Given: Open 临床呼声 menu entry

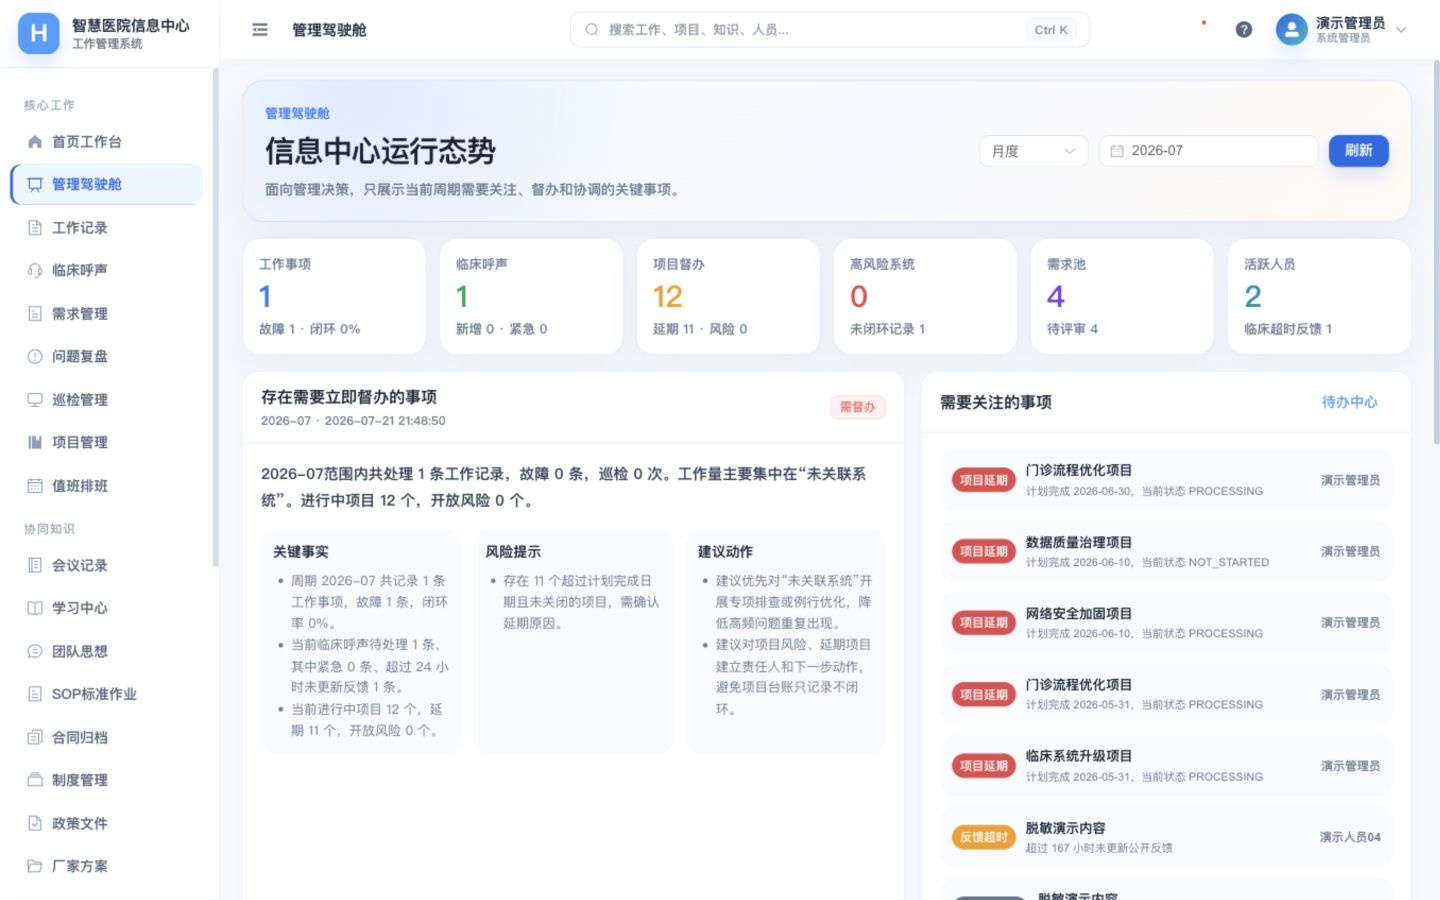Looking at the screenshot, I should pyautogui.click(x=107, y=270).
